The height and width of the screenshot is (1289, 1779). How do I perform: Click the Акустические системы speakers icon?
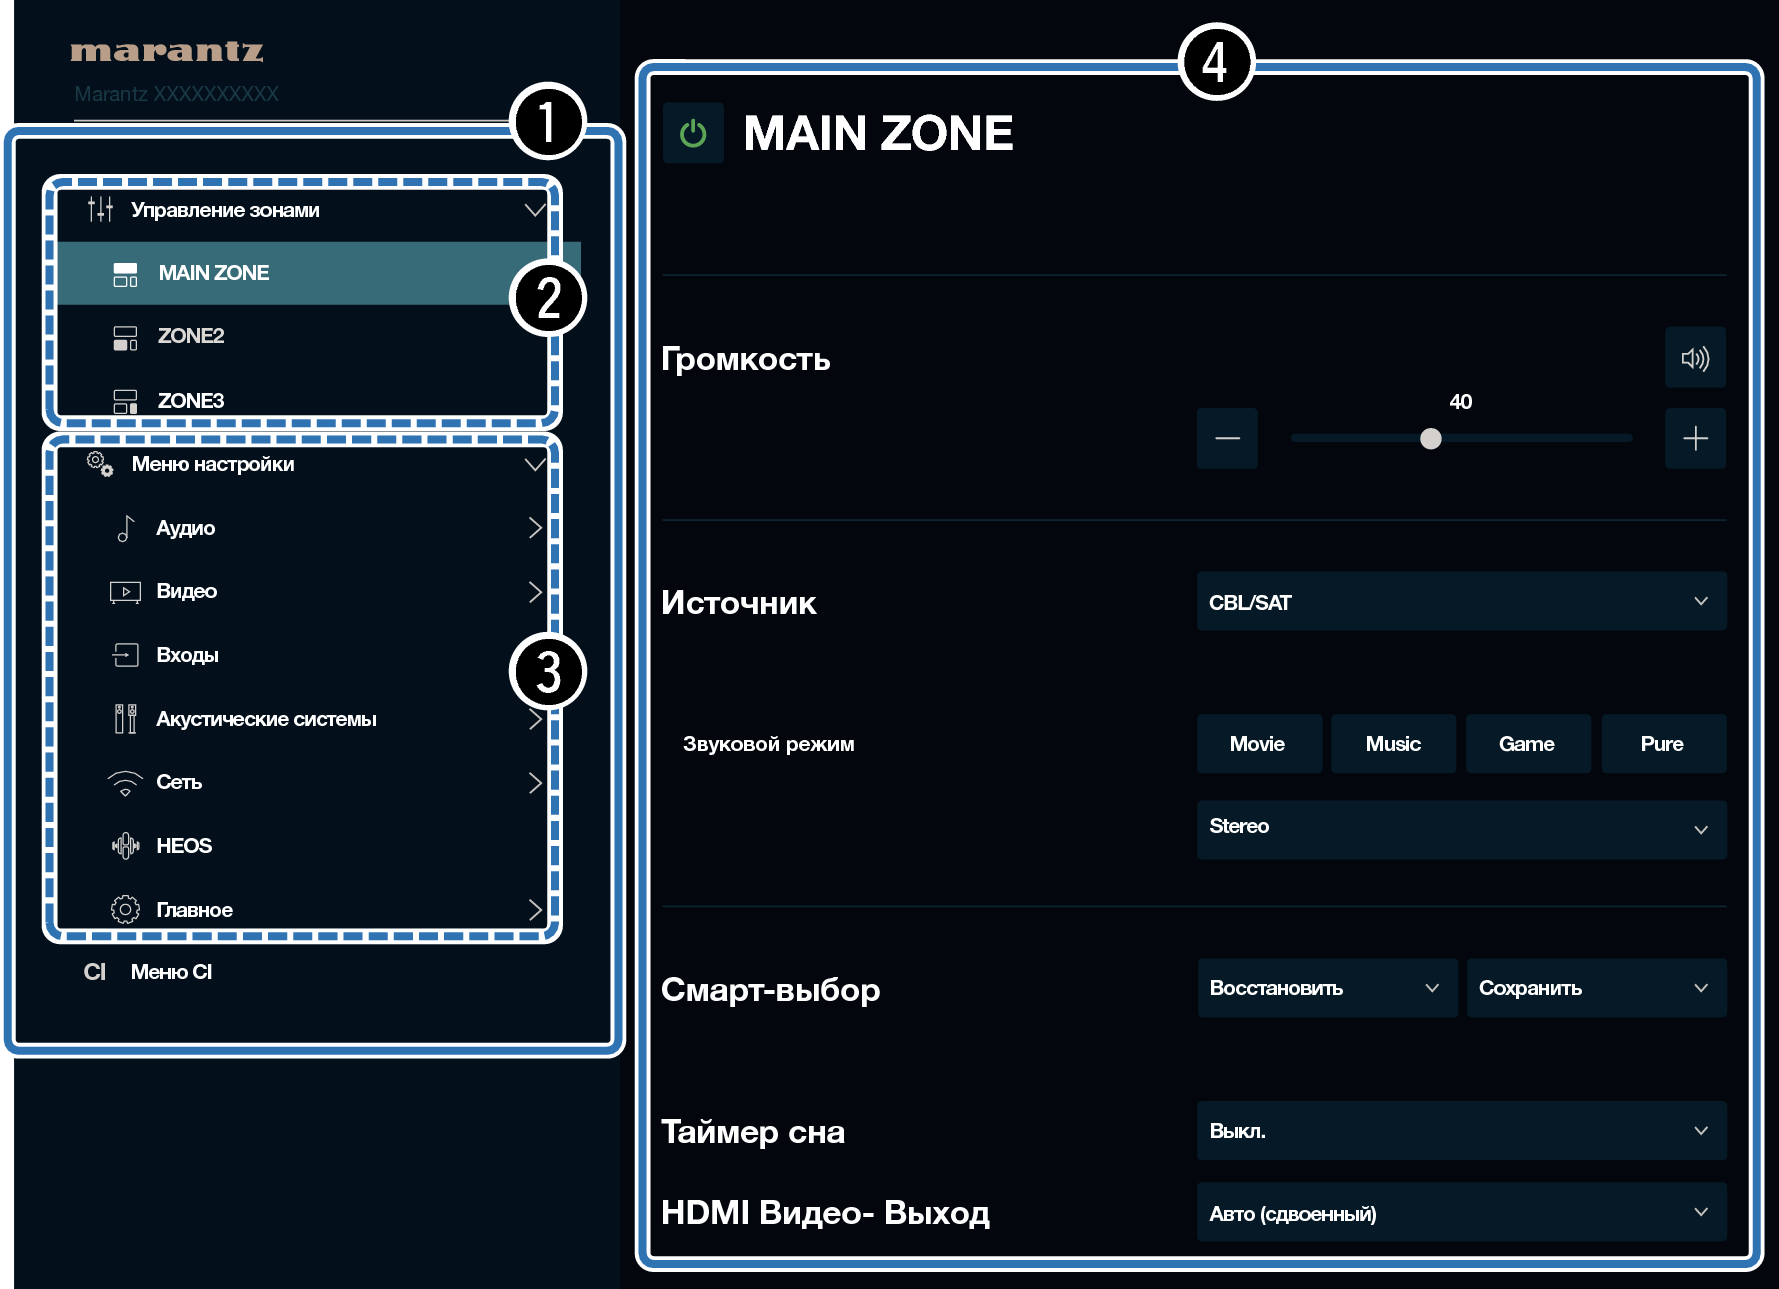coord(125,719)
